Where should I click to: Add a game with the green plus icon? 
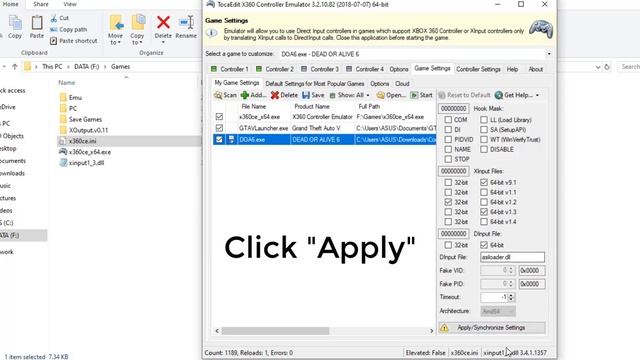[253, 95]
